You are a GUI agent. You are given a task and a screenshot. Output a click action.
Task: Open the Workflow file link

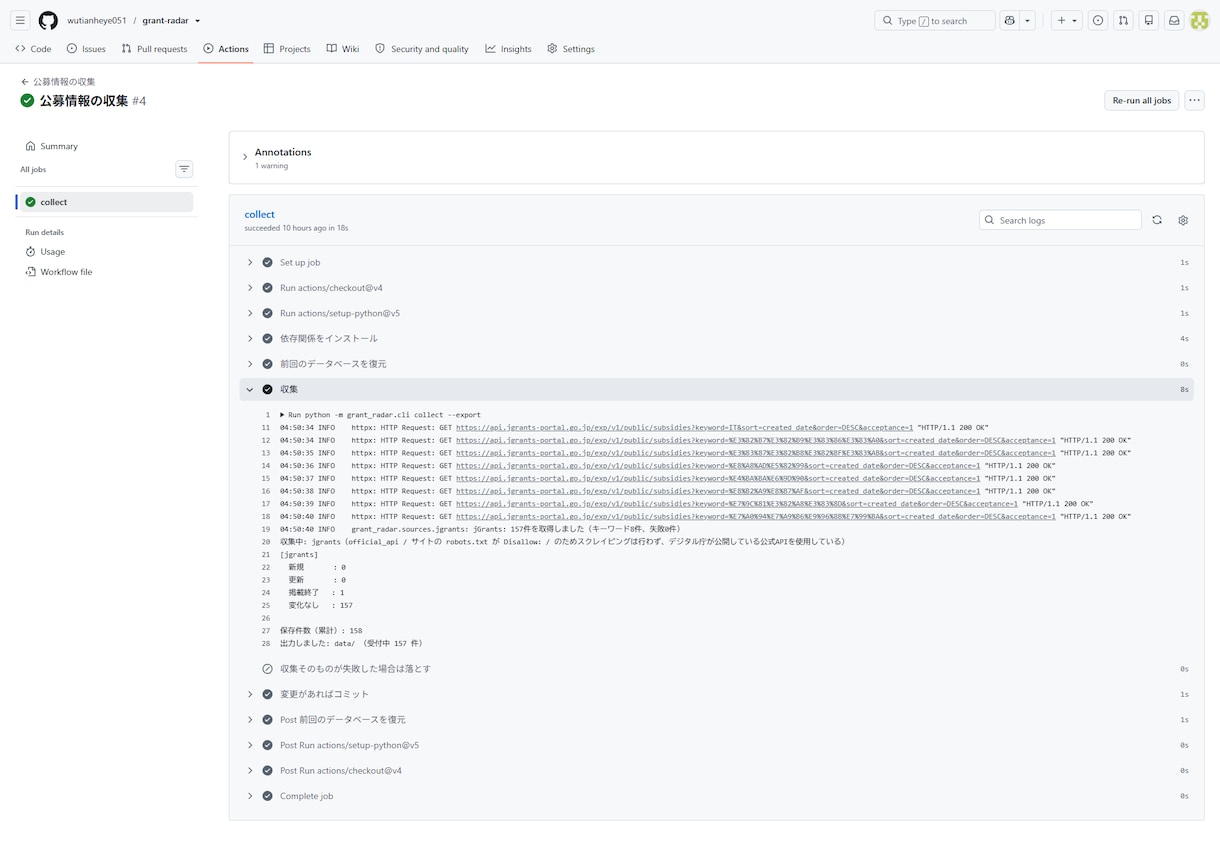[x=106, y=272]
